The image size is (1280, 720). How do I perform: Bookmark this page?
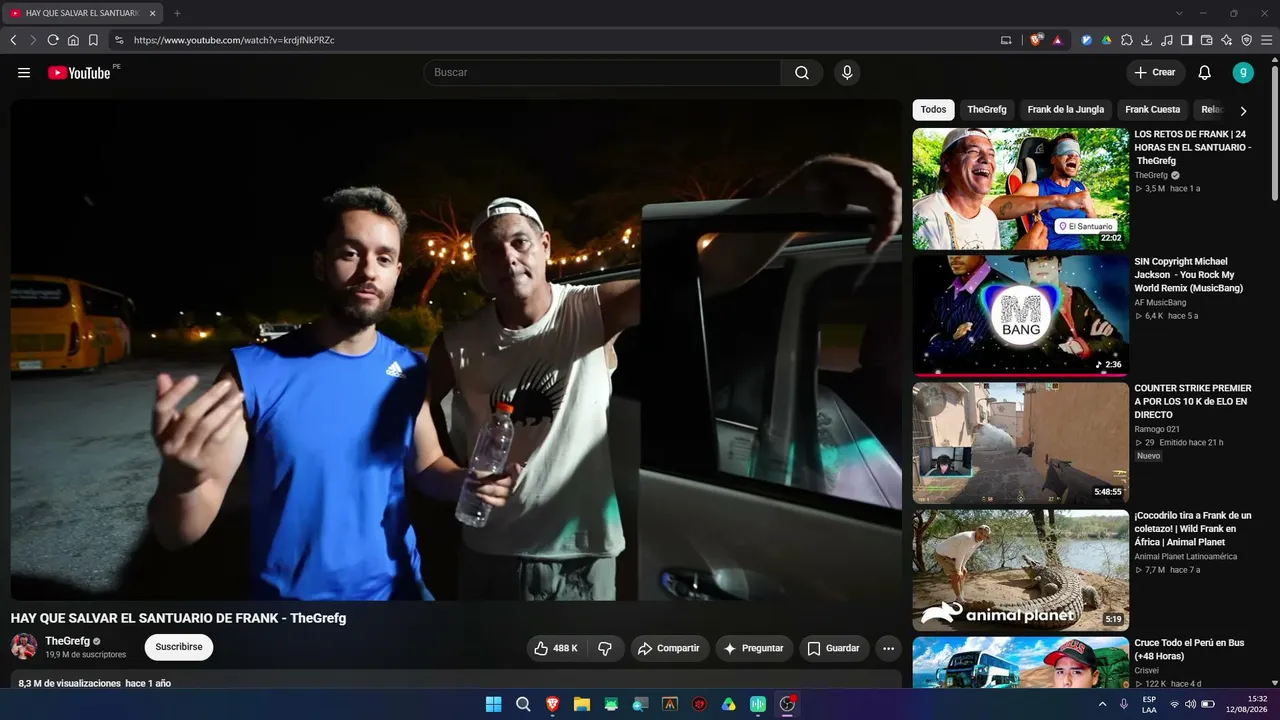click(93, 40)
